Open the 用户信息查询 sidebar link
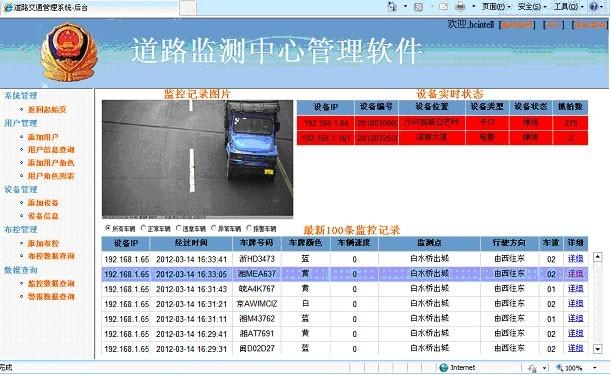This screenshot has height=375, width=611. click(51, 150)
